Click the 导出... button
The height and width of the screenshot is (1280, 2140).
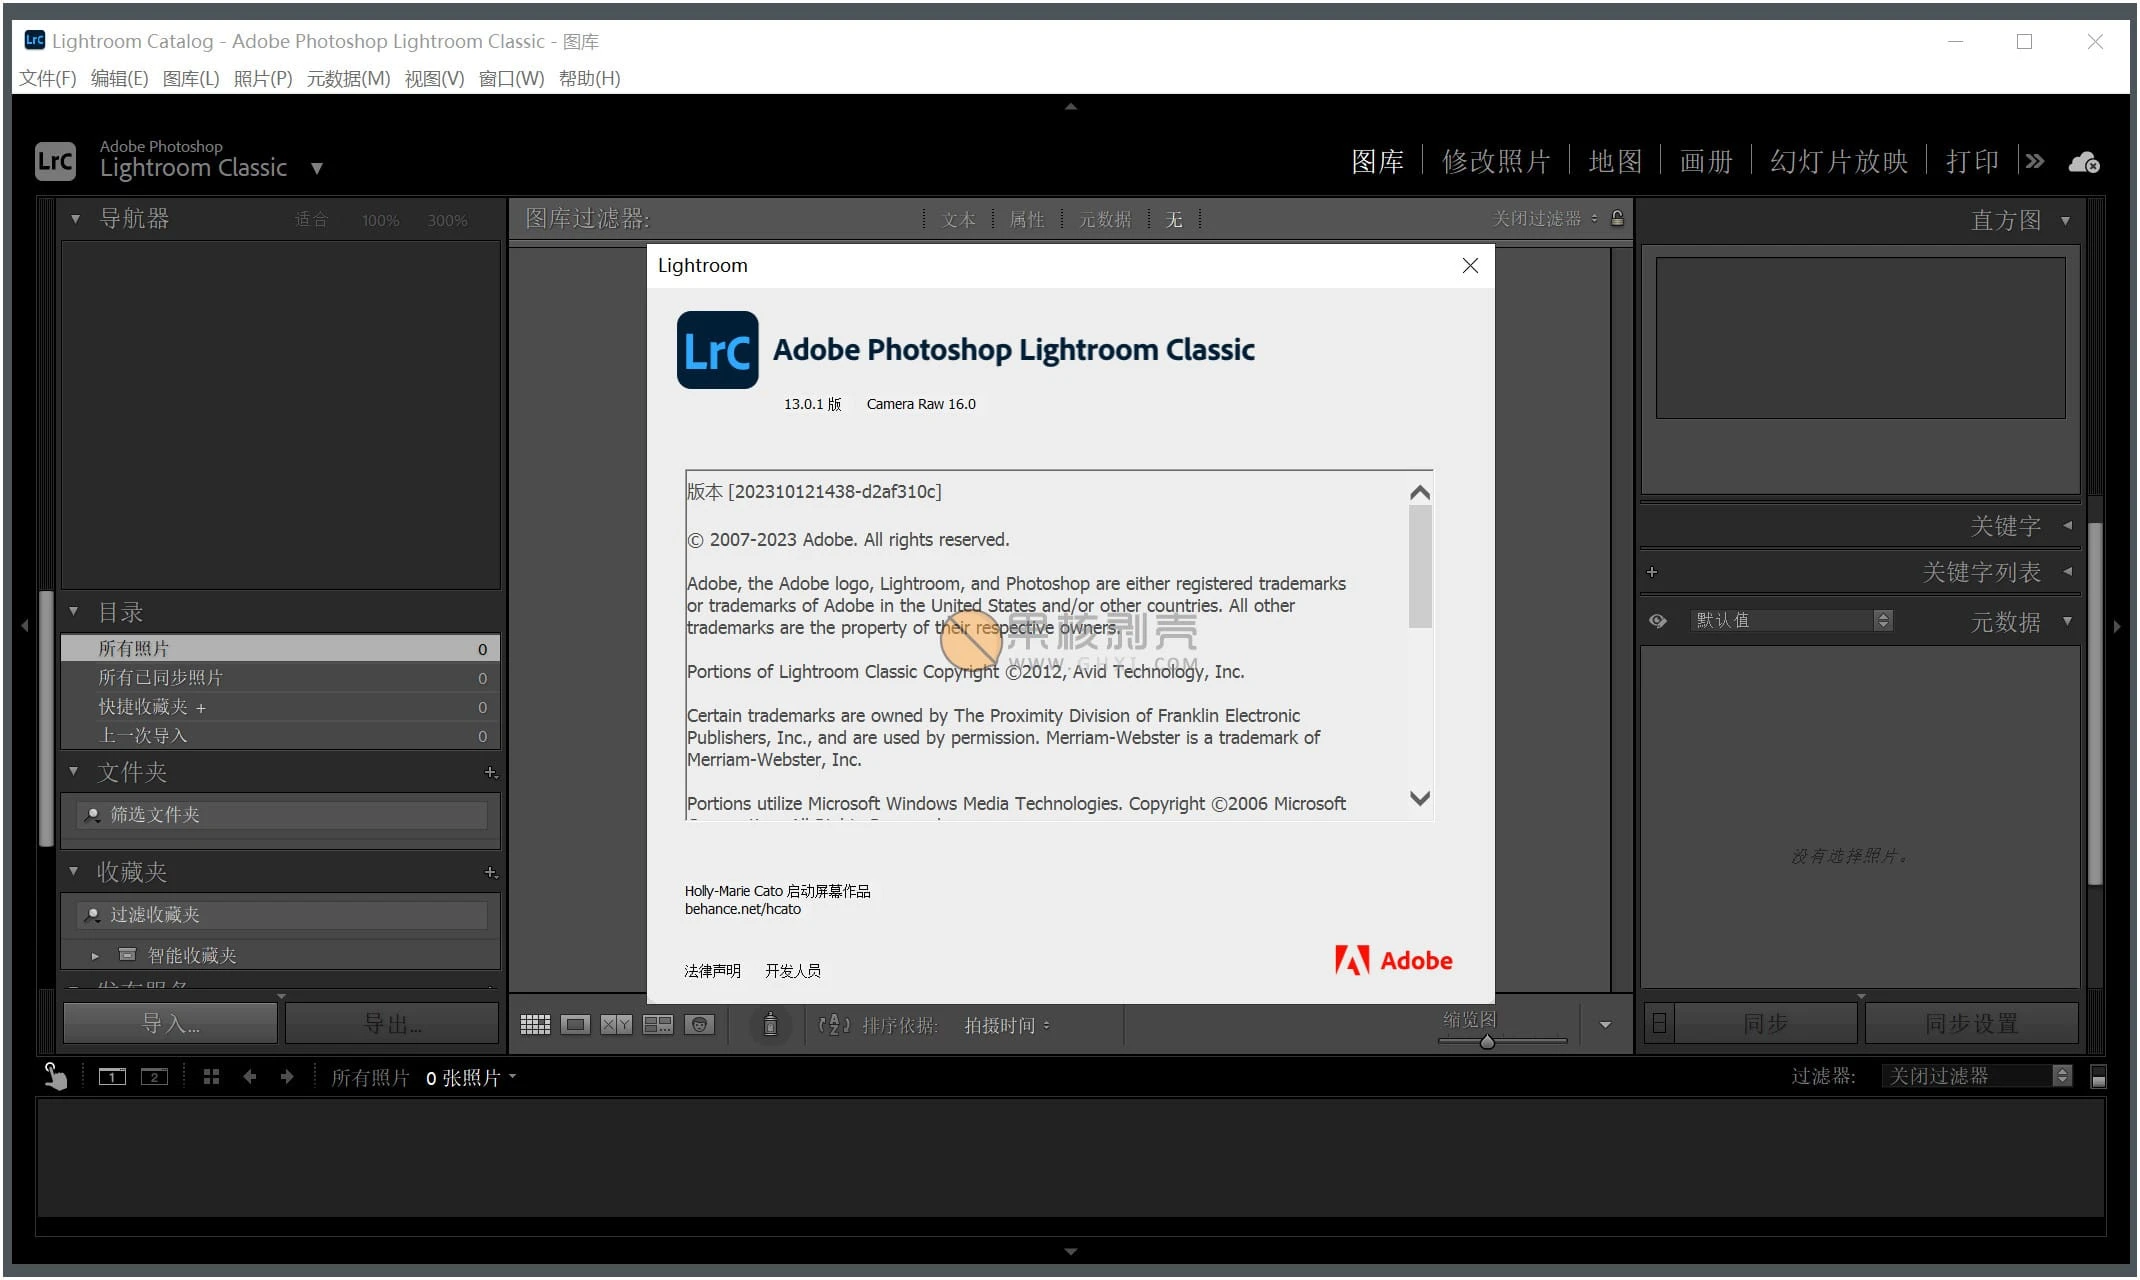392,1023
